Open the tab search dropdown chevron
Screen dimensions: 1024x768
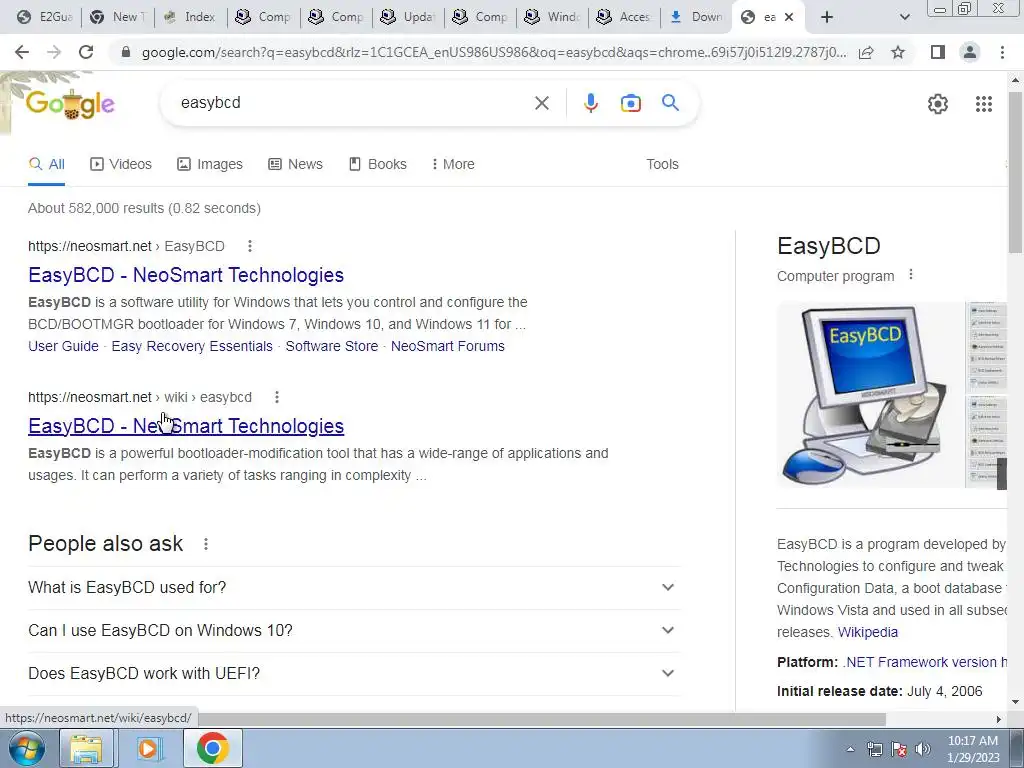click(x=904, y=17)
